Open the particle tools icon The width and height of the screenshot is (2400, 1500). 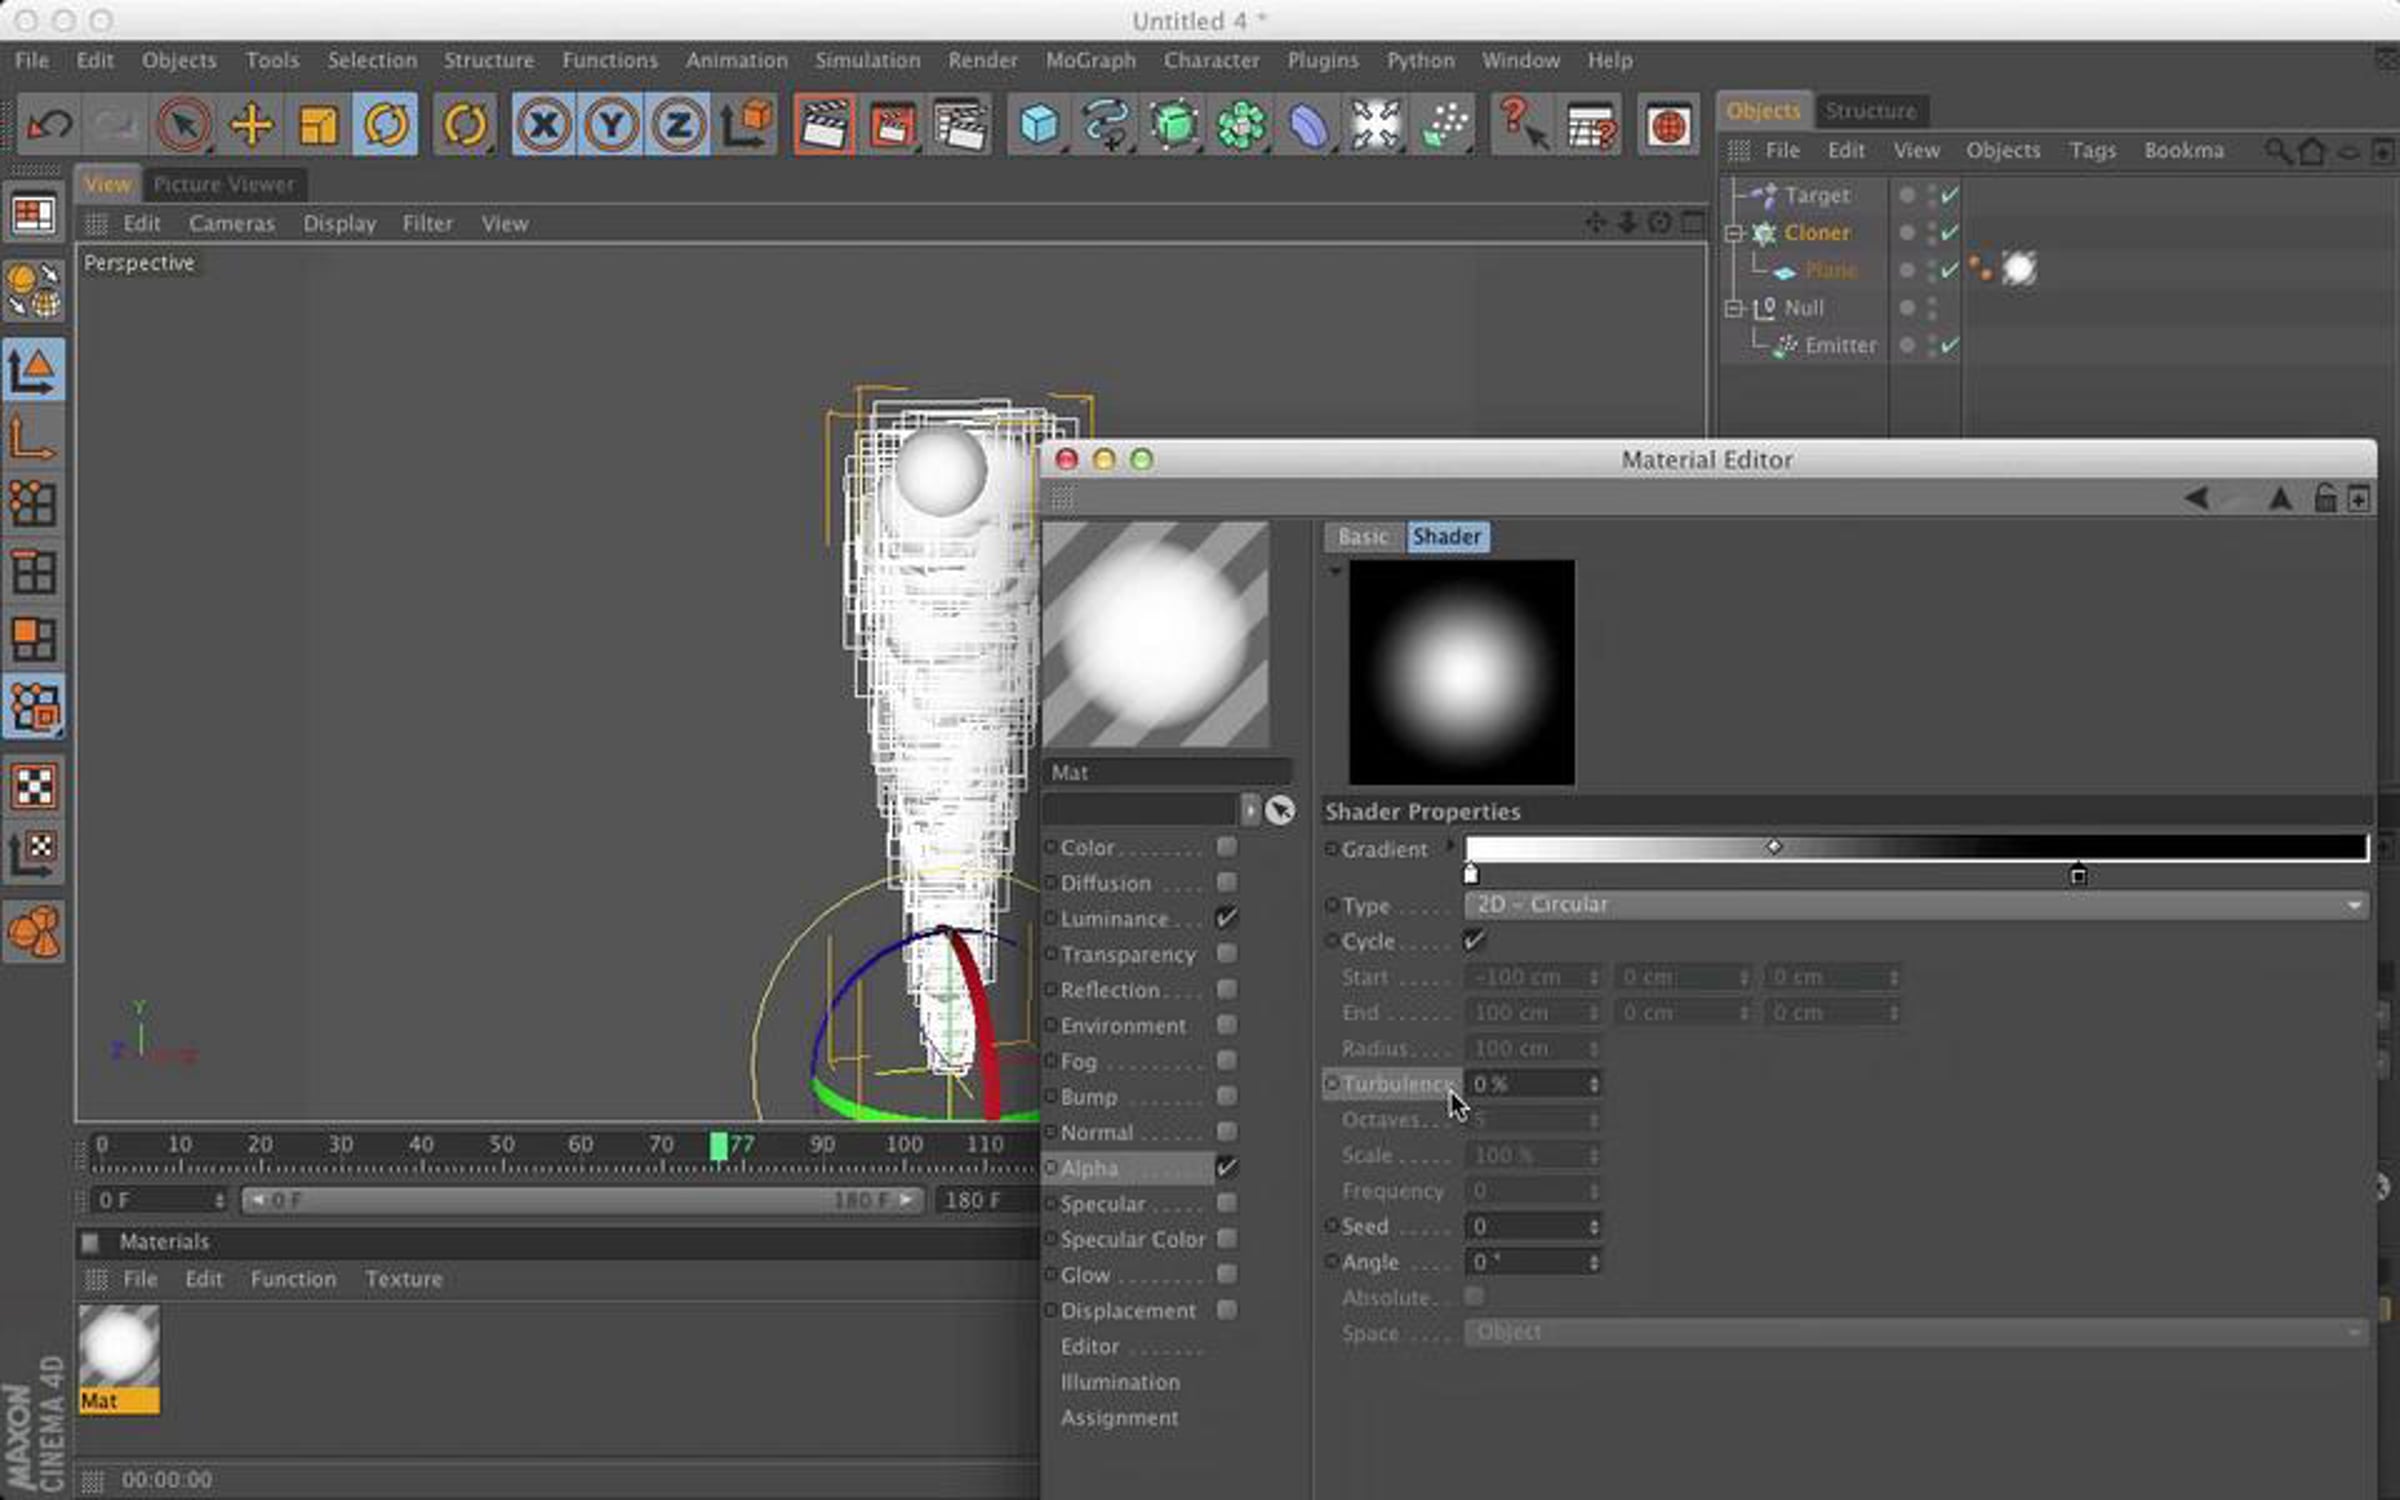click(1444, 125)
